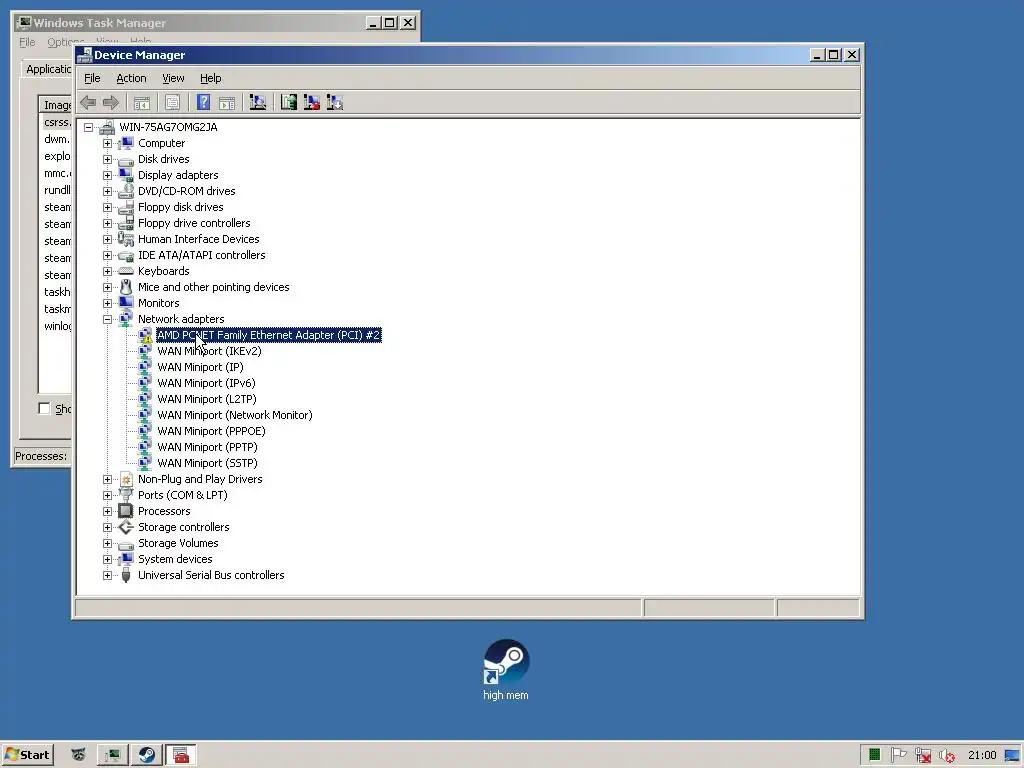Select WAN Miniport (PPTP)

tap(207, 447)
